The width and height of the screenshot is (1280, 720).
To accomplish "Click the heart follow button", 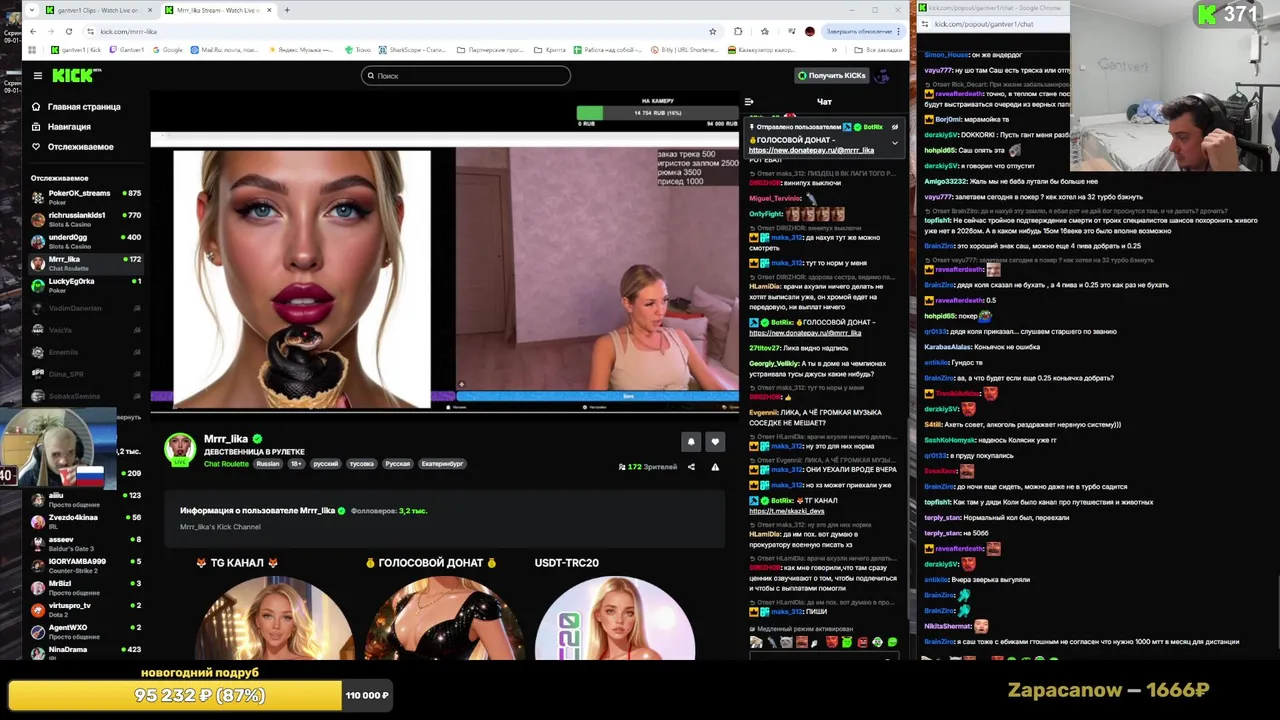I will pyautogui.click(x=715, y=441).
